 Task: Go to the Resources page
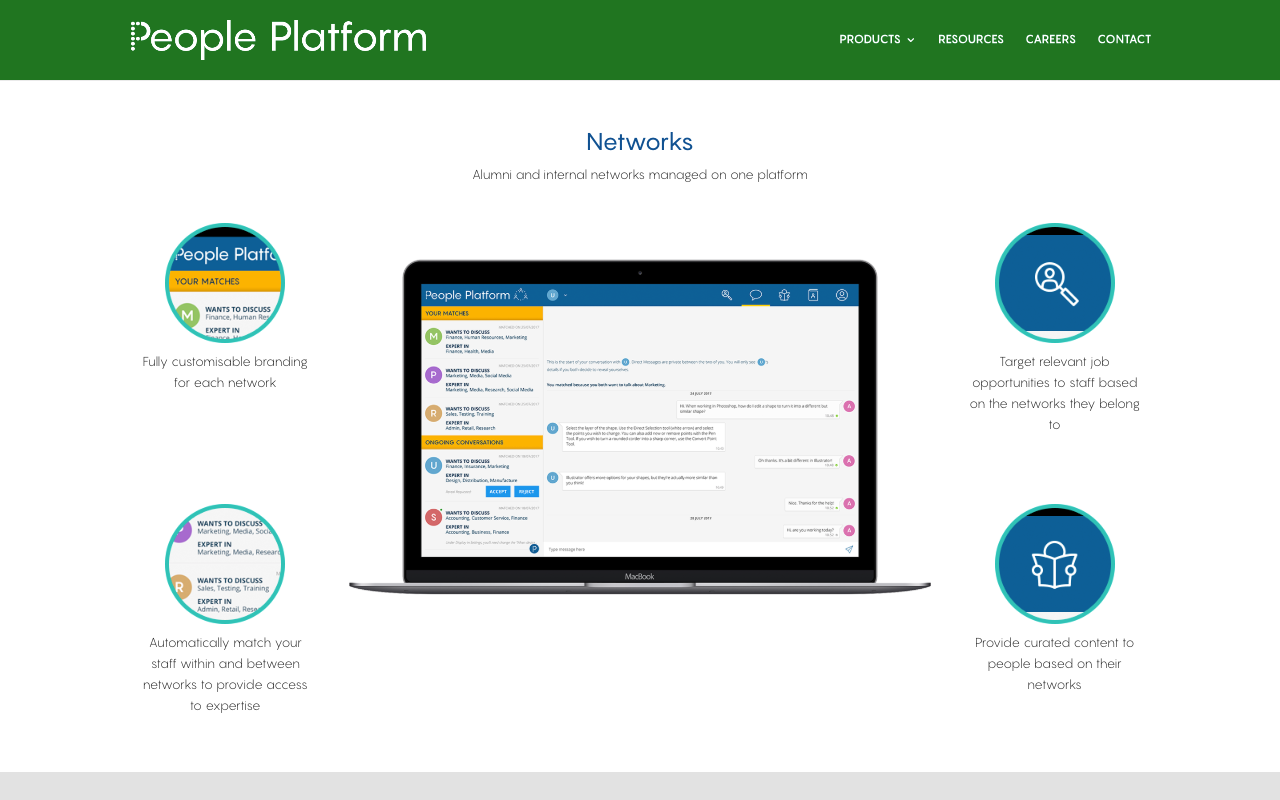point(971,40)
